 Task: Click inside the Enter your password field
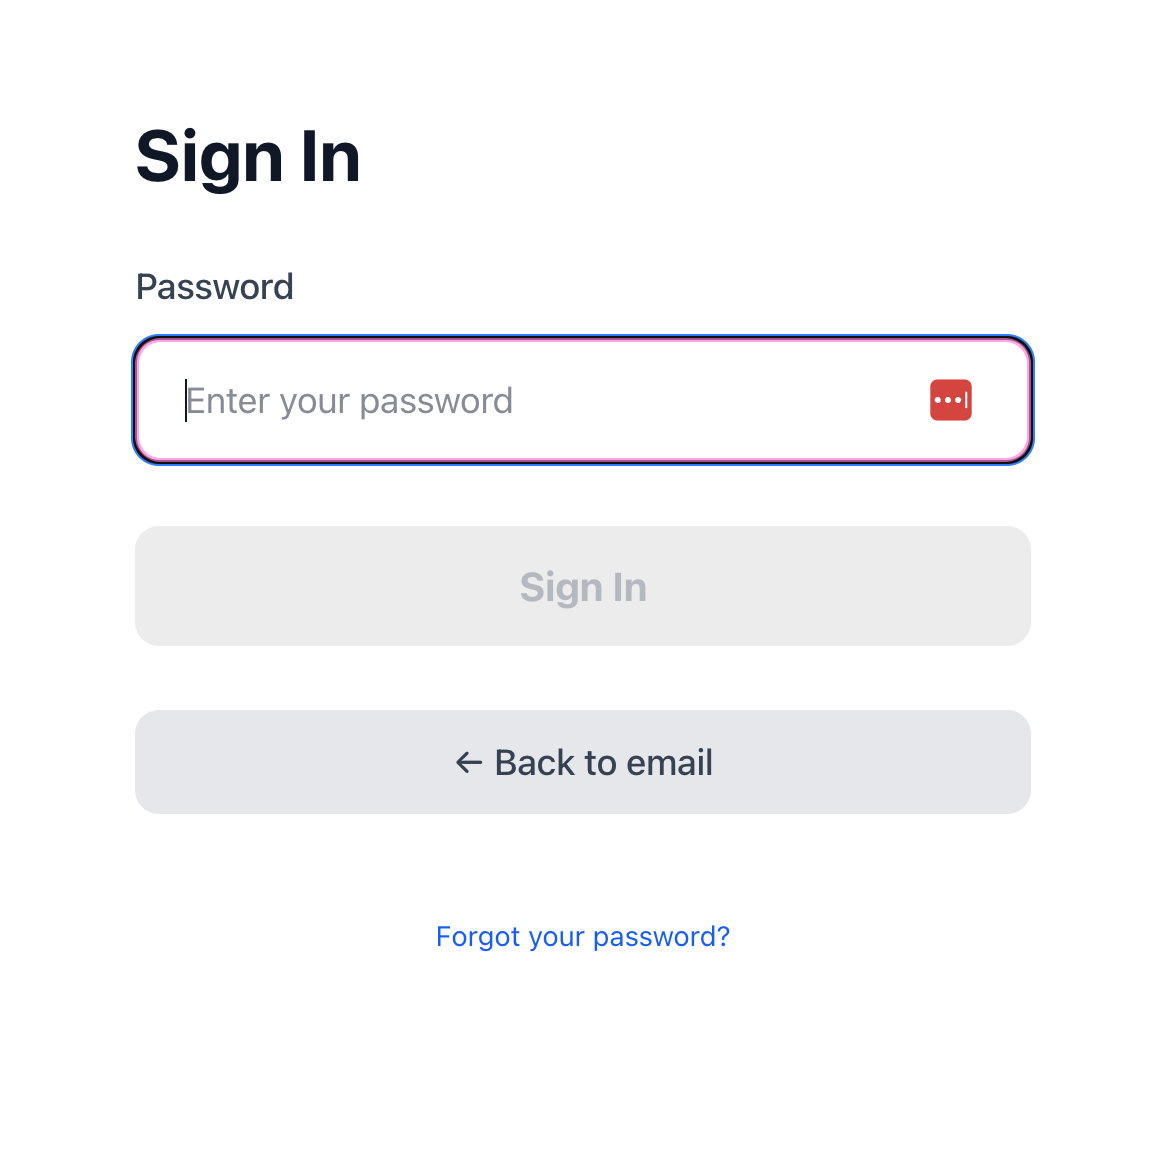pos(450,399)
